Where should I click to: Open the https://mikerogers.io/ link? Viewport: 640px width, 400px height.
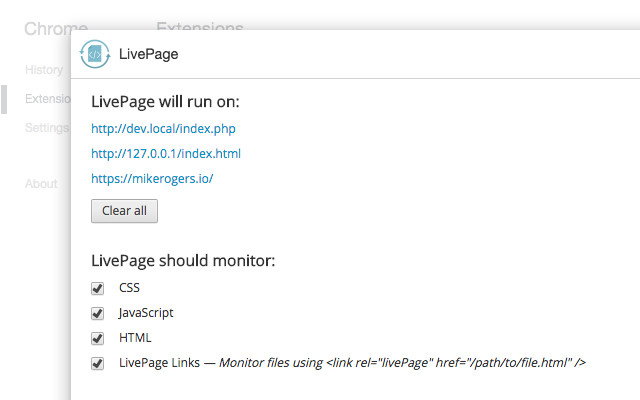point(152,179)
